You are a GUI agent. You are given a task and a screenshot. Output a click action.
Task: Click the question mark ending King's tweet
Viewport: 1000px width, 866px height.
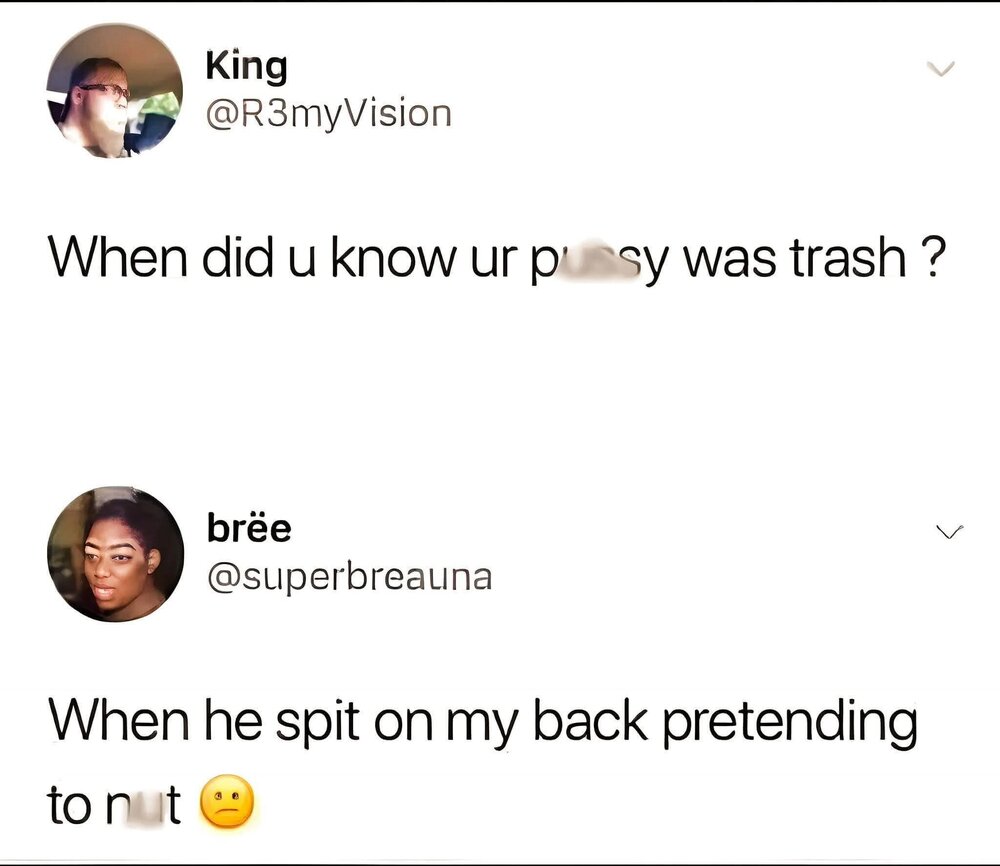click(x=928, y=260)
